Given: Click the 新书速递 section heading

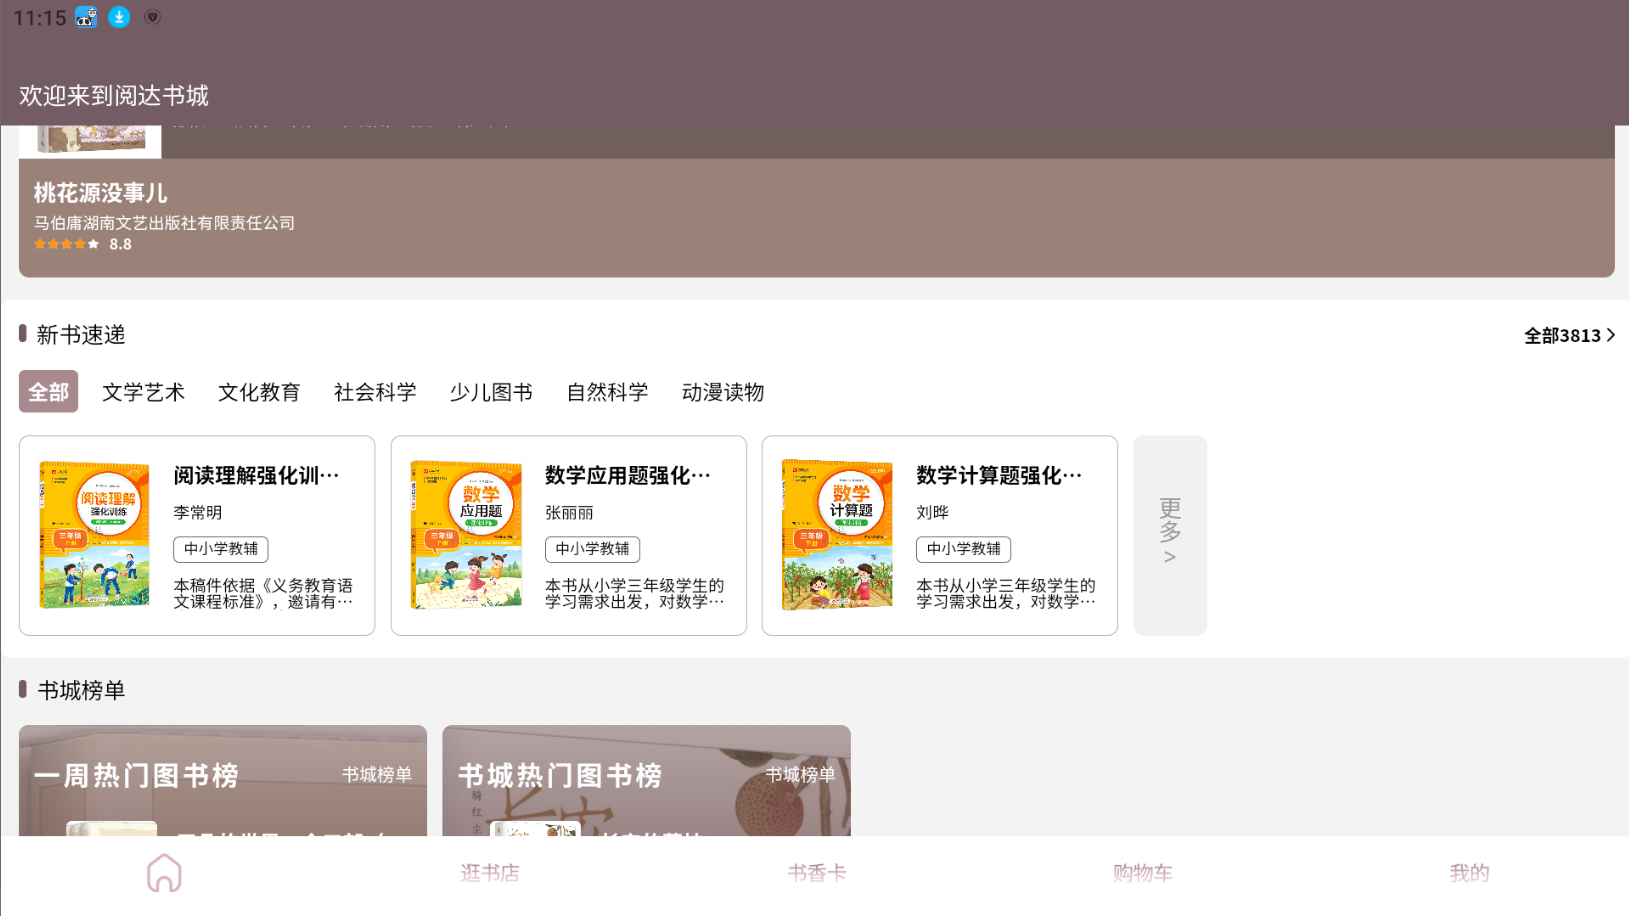Looking at the screenshot, I should (81, 335).
